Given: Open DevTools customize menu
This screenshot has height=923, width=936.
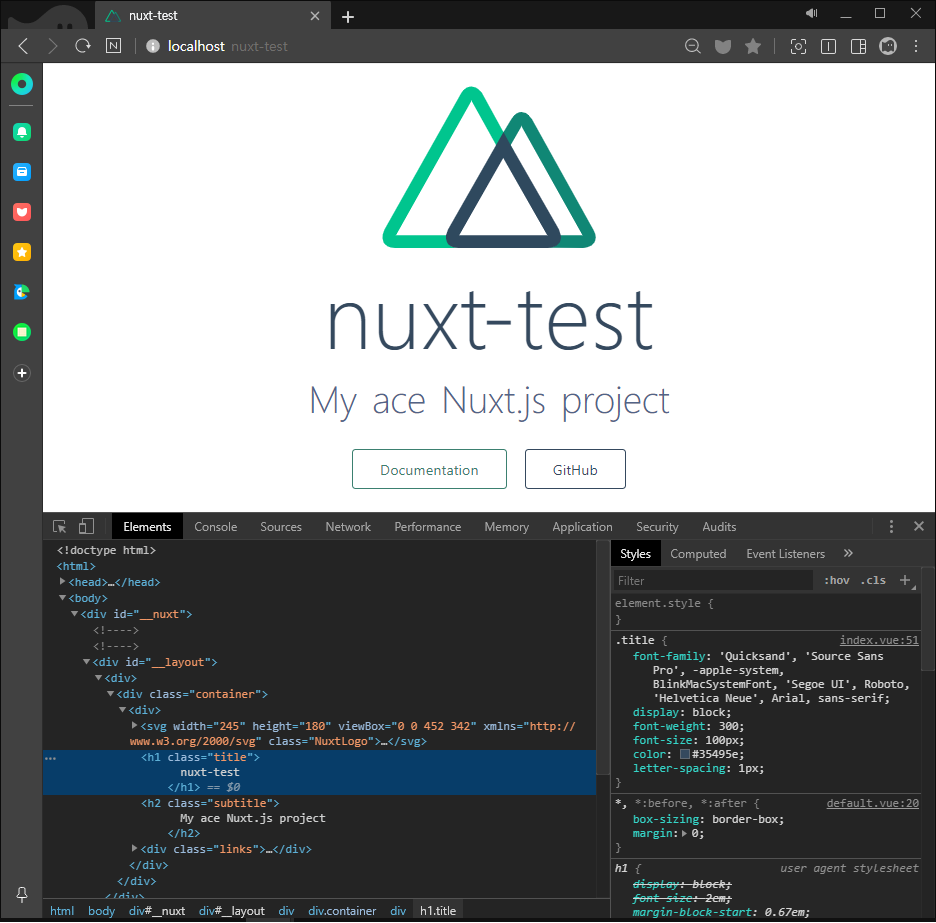Looking at the screenshot, I should pyautogui.click(x=891, y=527).
